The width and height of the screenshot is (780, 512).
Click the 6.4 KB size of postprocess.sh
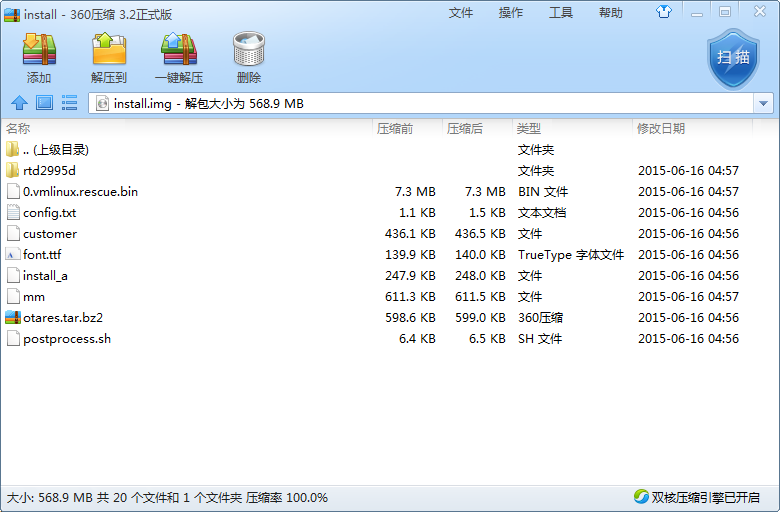(x=417, y=339)
